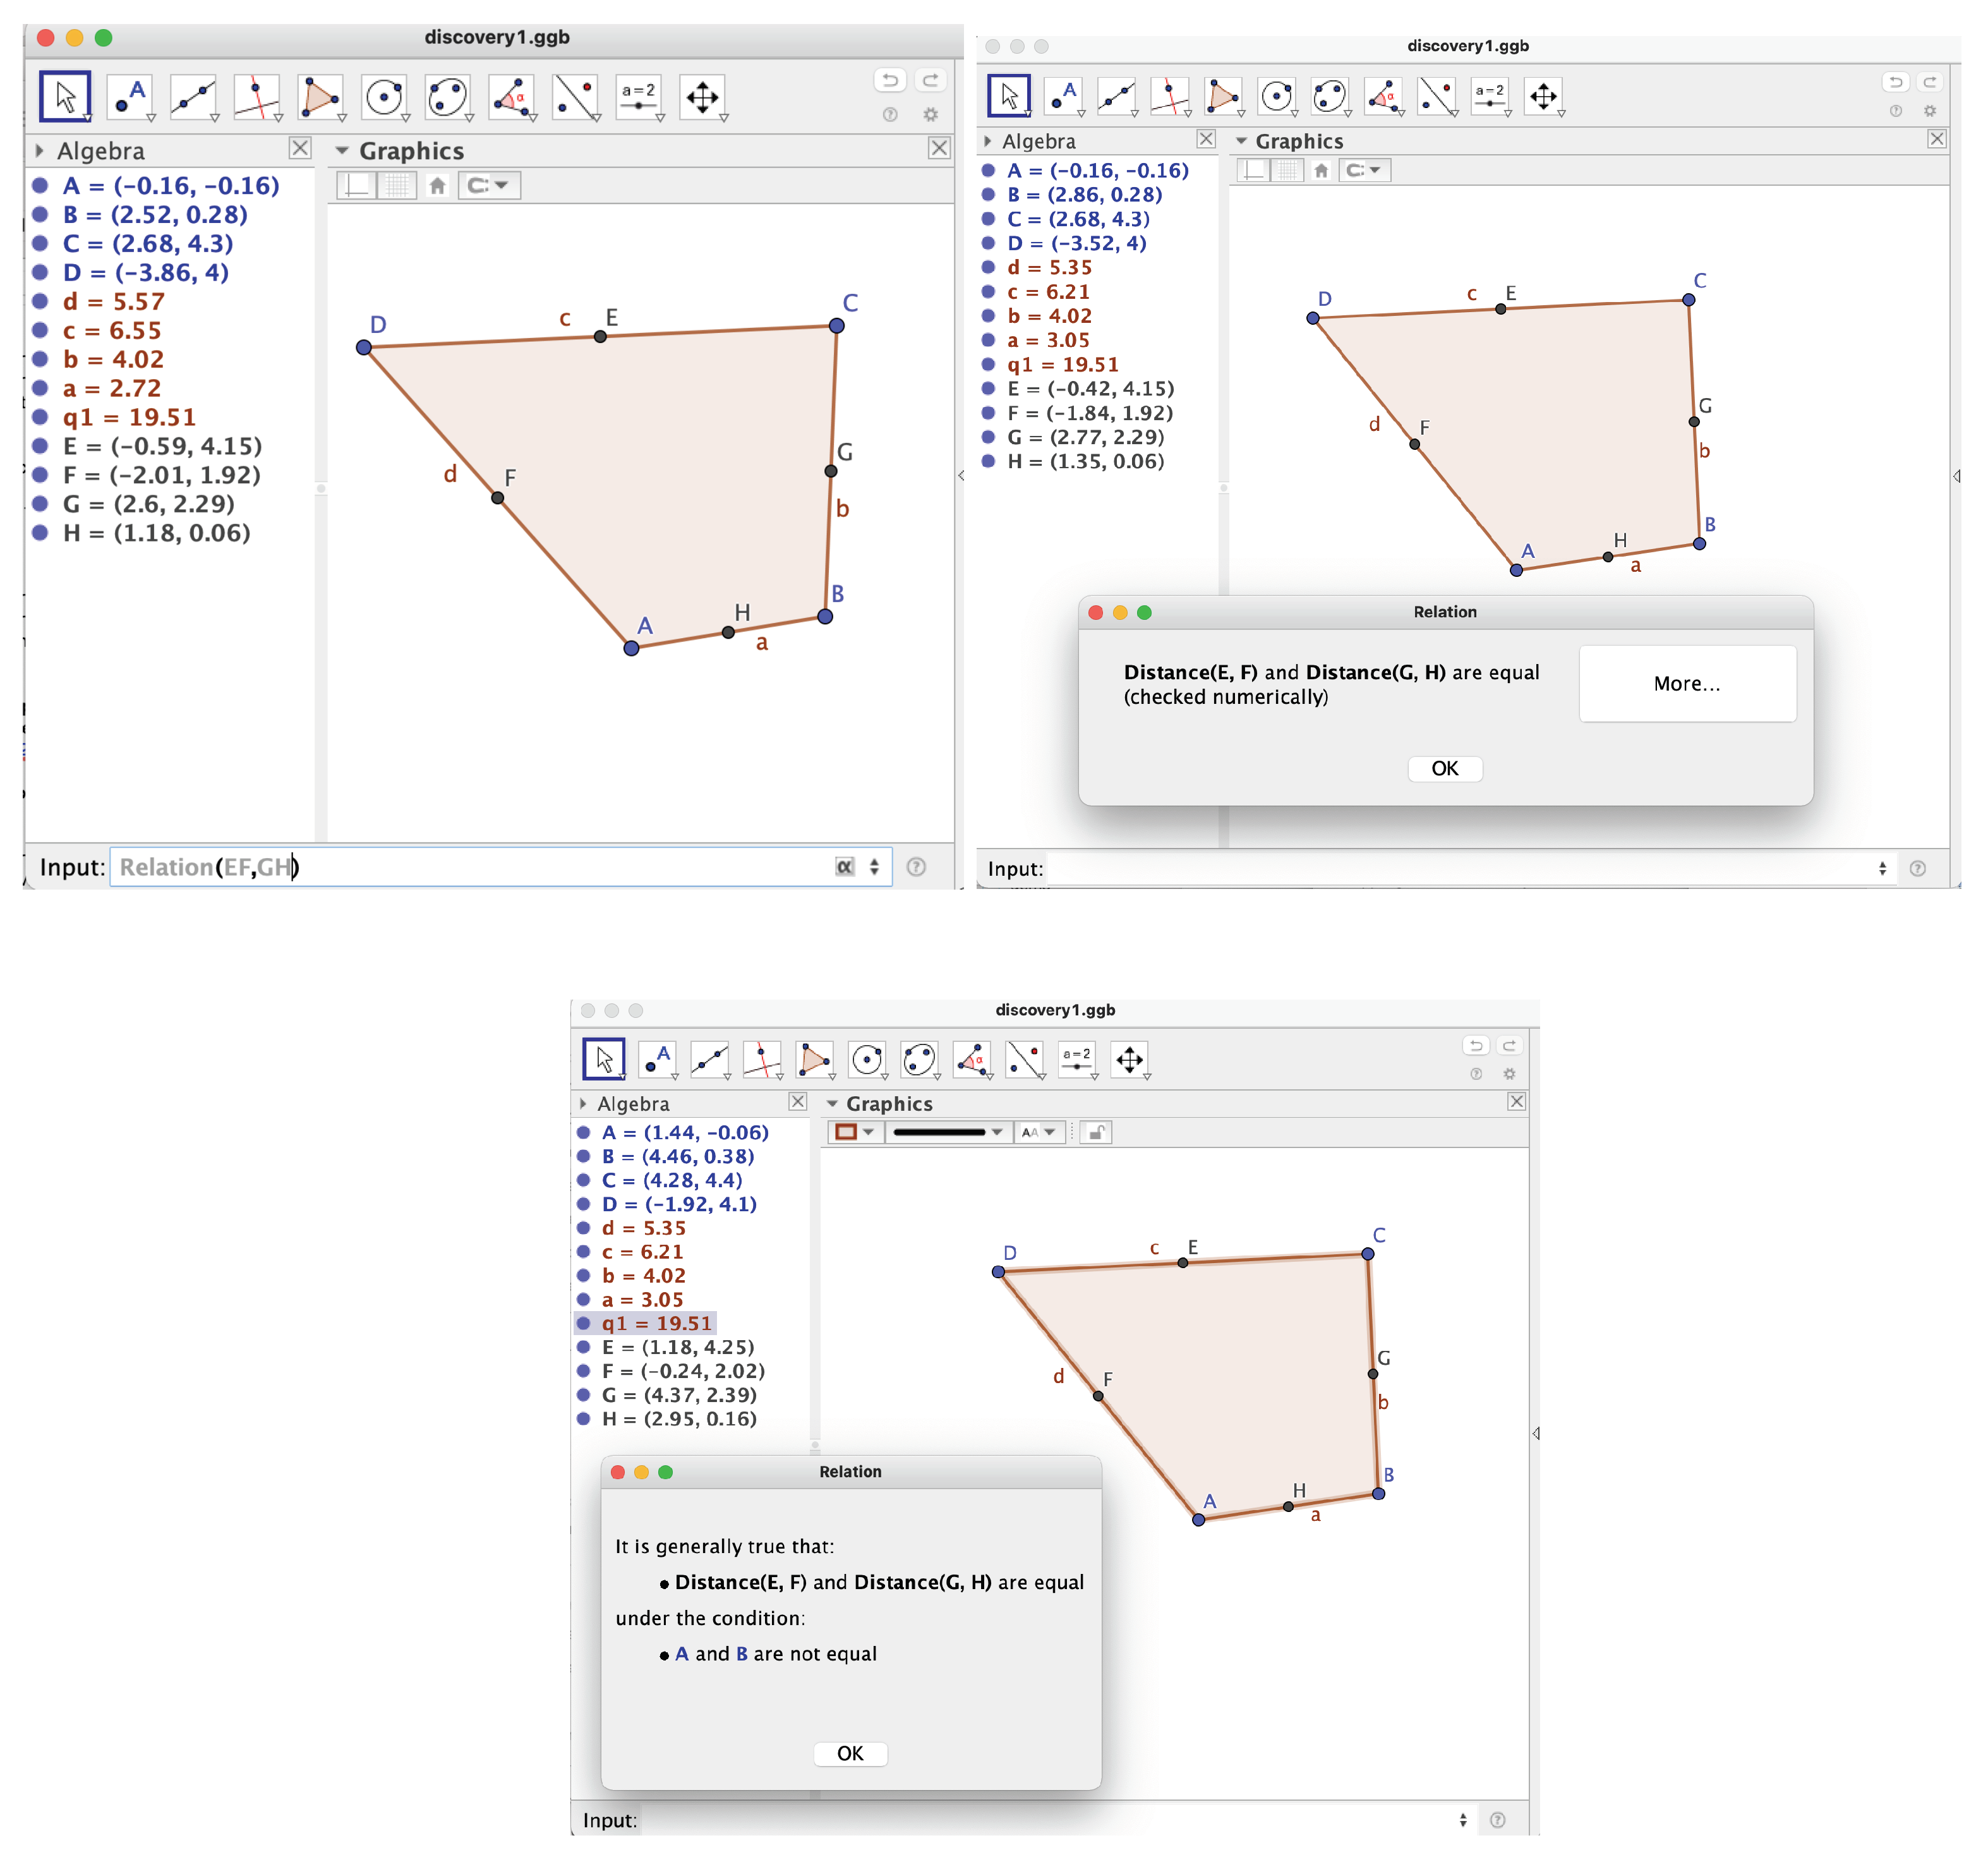
Task: Toggle the lock icon in bottom window style bar
Action: point(1096,1132)
